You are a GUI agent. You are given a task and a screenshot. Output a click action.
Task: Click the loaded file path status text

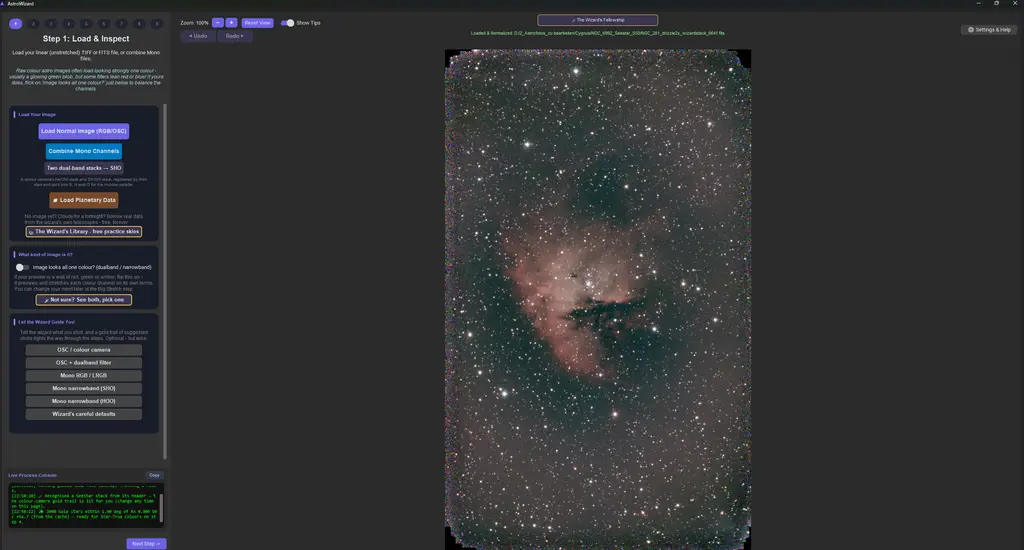click(598, 33)
